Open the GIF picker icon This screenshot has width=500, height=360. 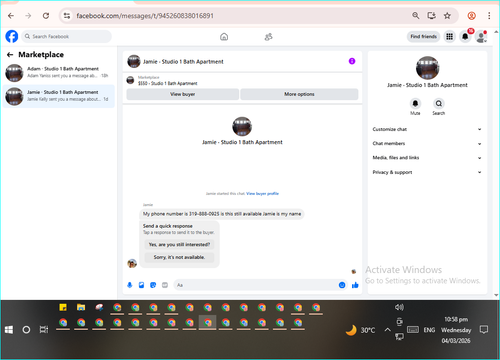tap(165, 285)
